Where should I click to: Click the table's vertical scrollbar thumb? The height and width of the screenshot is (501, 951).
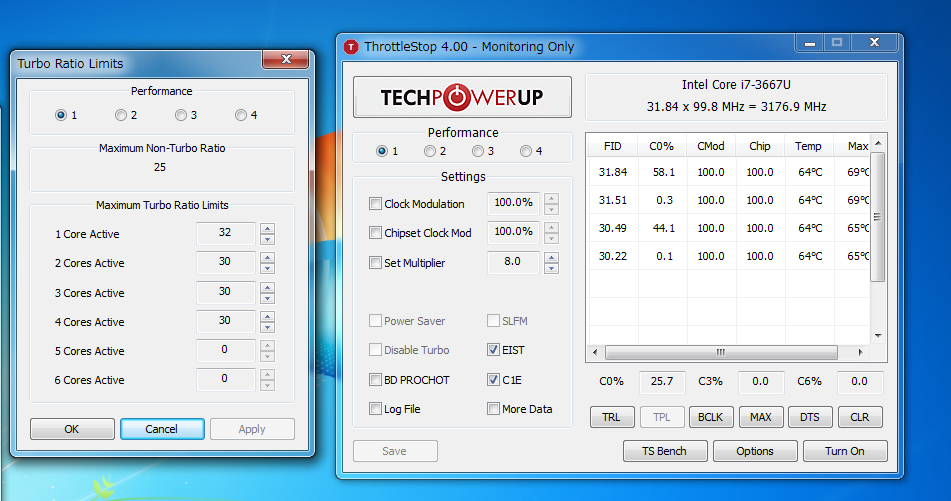click(878, 217)
